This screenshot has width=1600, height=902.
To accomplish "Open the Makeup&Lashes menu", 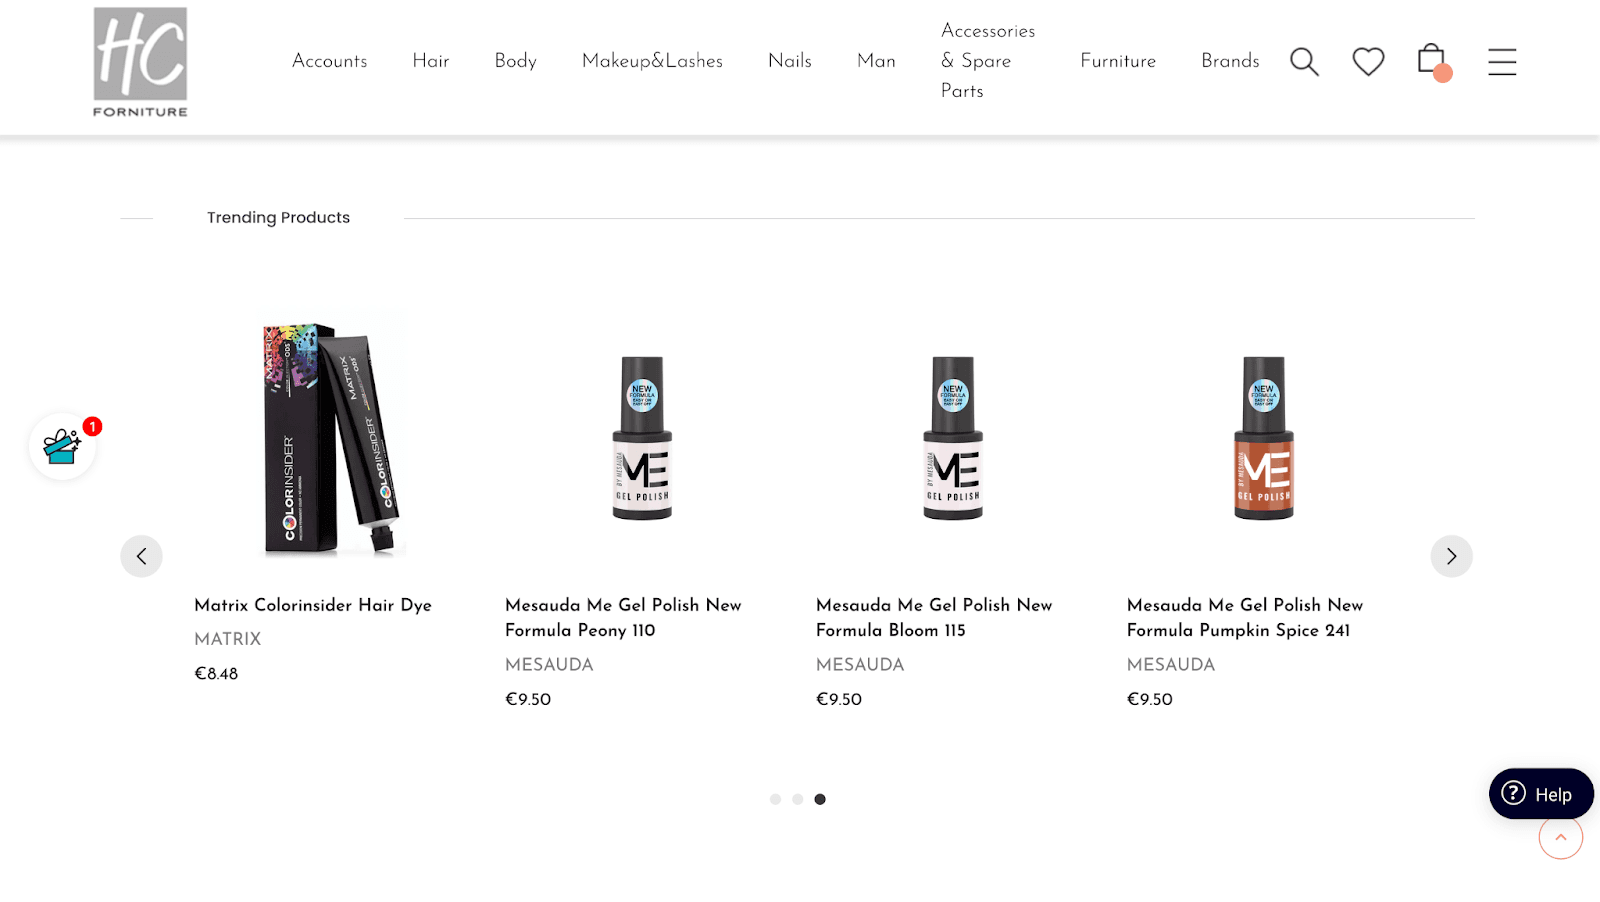I will [652, 61].
